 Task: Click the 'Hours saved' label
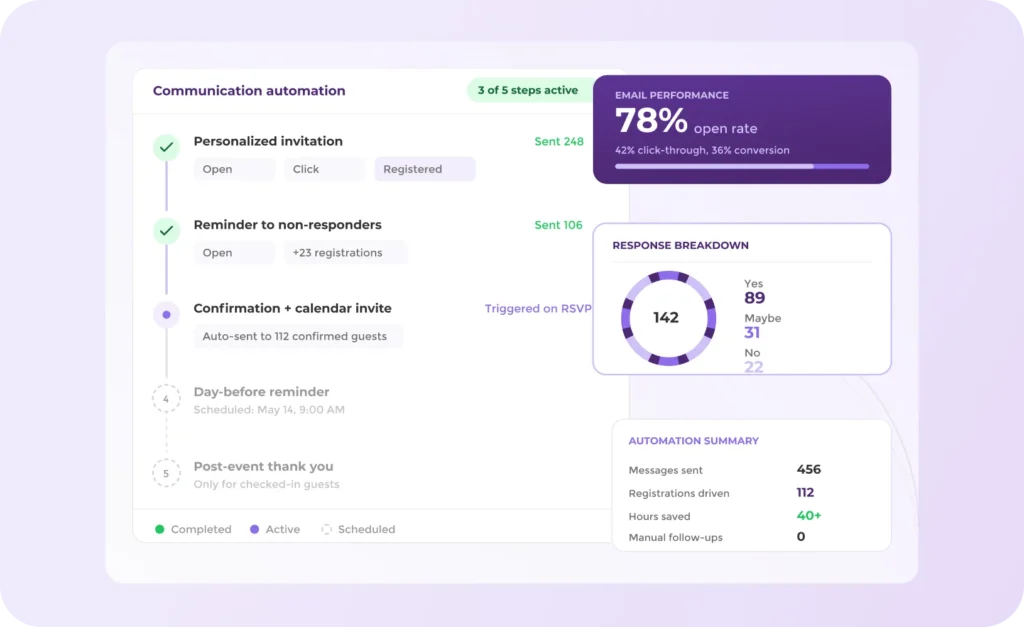point(659,517)
